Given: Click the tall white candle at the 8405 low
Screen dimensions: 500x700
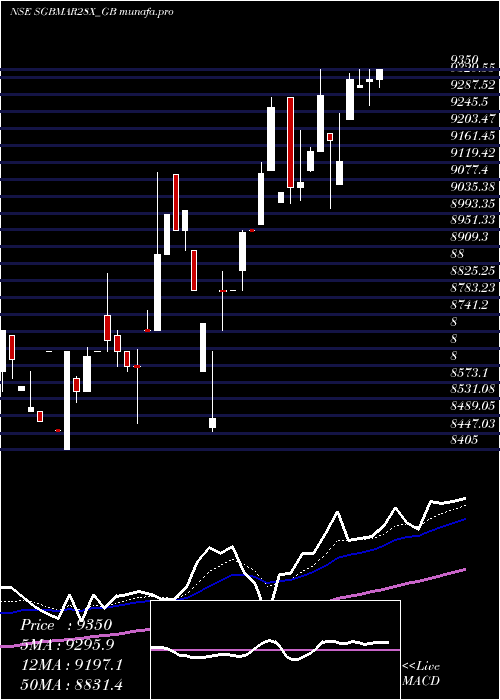Looking at the screenshot, I should pos(67,400).
